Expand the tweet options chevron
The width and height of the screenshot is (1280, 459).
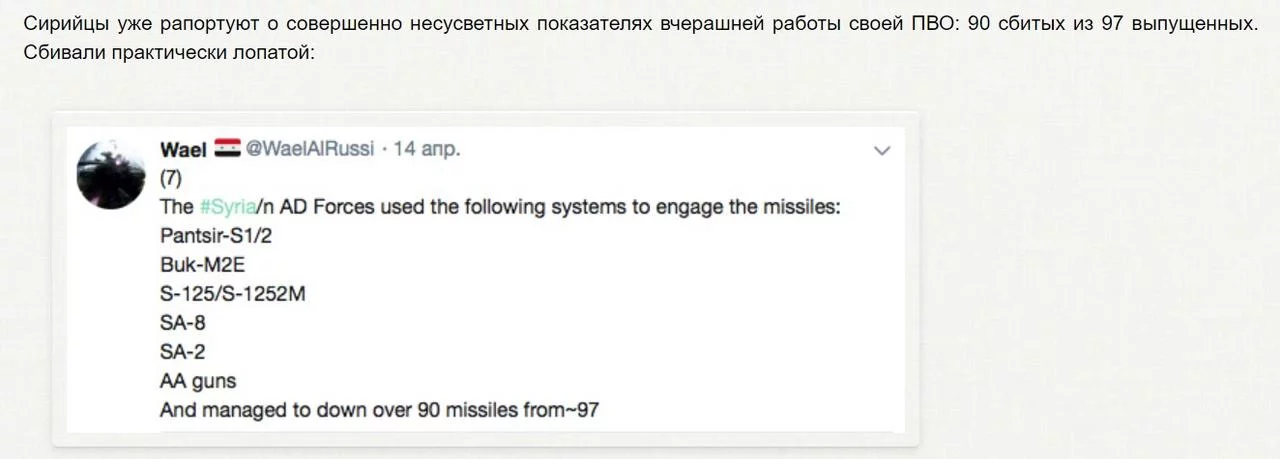click(x=882, y=151)
